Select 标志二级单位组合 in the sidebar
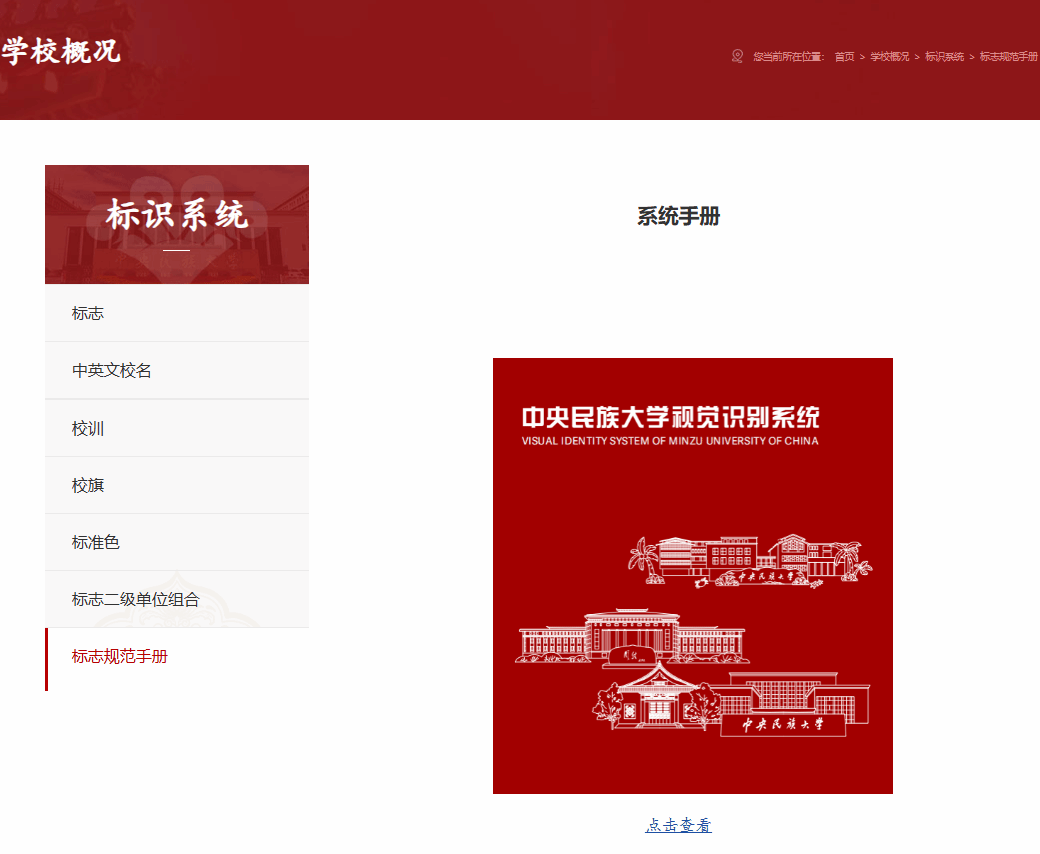 (136, 599)
